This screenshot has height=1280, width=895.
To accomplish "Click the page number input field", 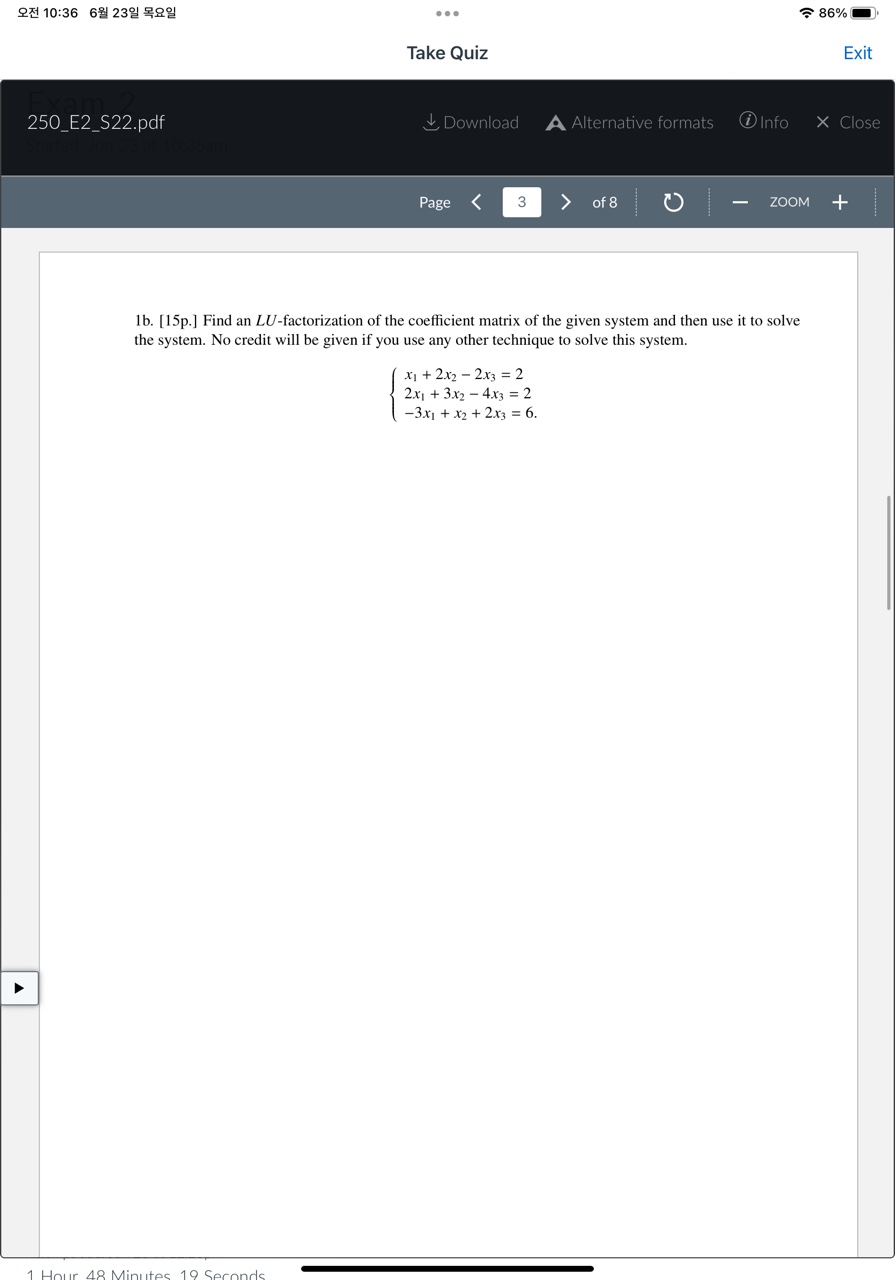I will (521, 202).
